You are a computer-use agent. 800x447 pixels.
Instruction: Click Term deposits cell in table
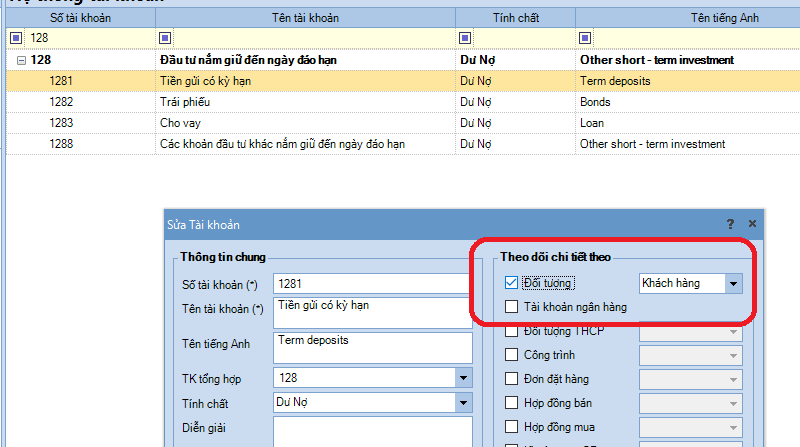pos(688,81)
